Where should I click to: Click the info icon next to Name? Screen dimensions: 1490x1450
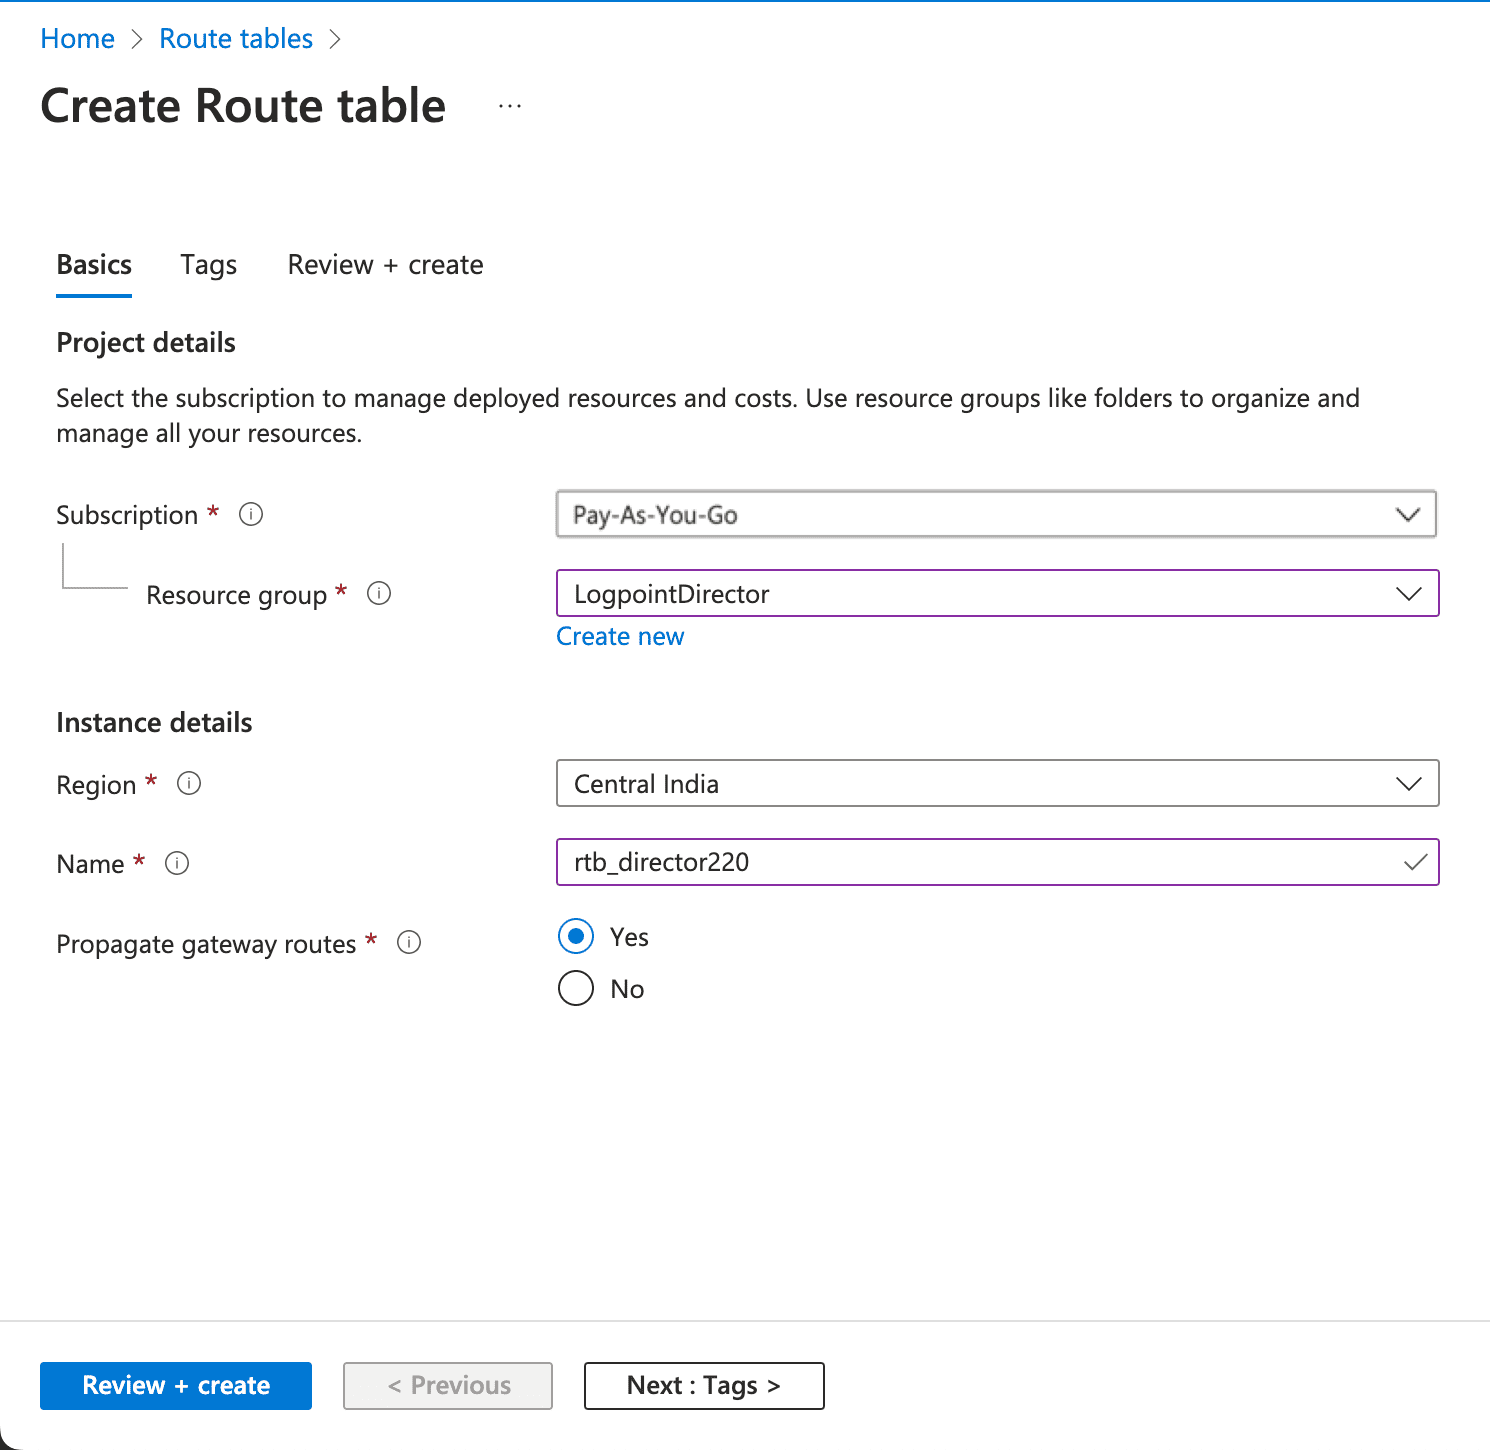(x=177, y=863)
